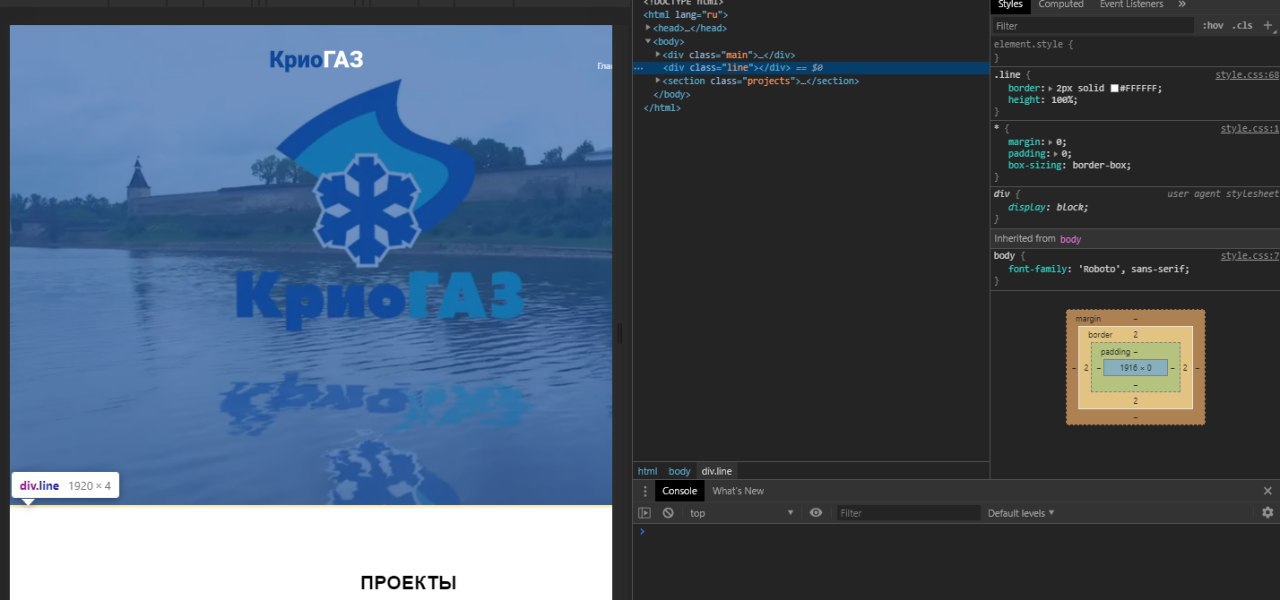Open the top execution context dropdown

coord(741,513)
